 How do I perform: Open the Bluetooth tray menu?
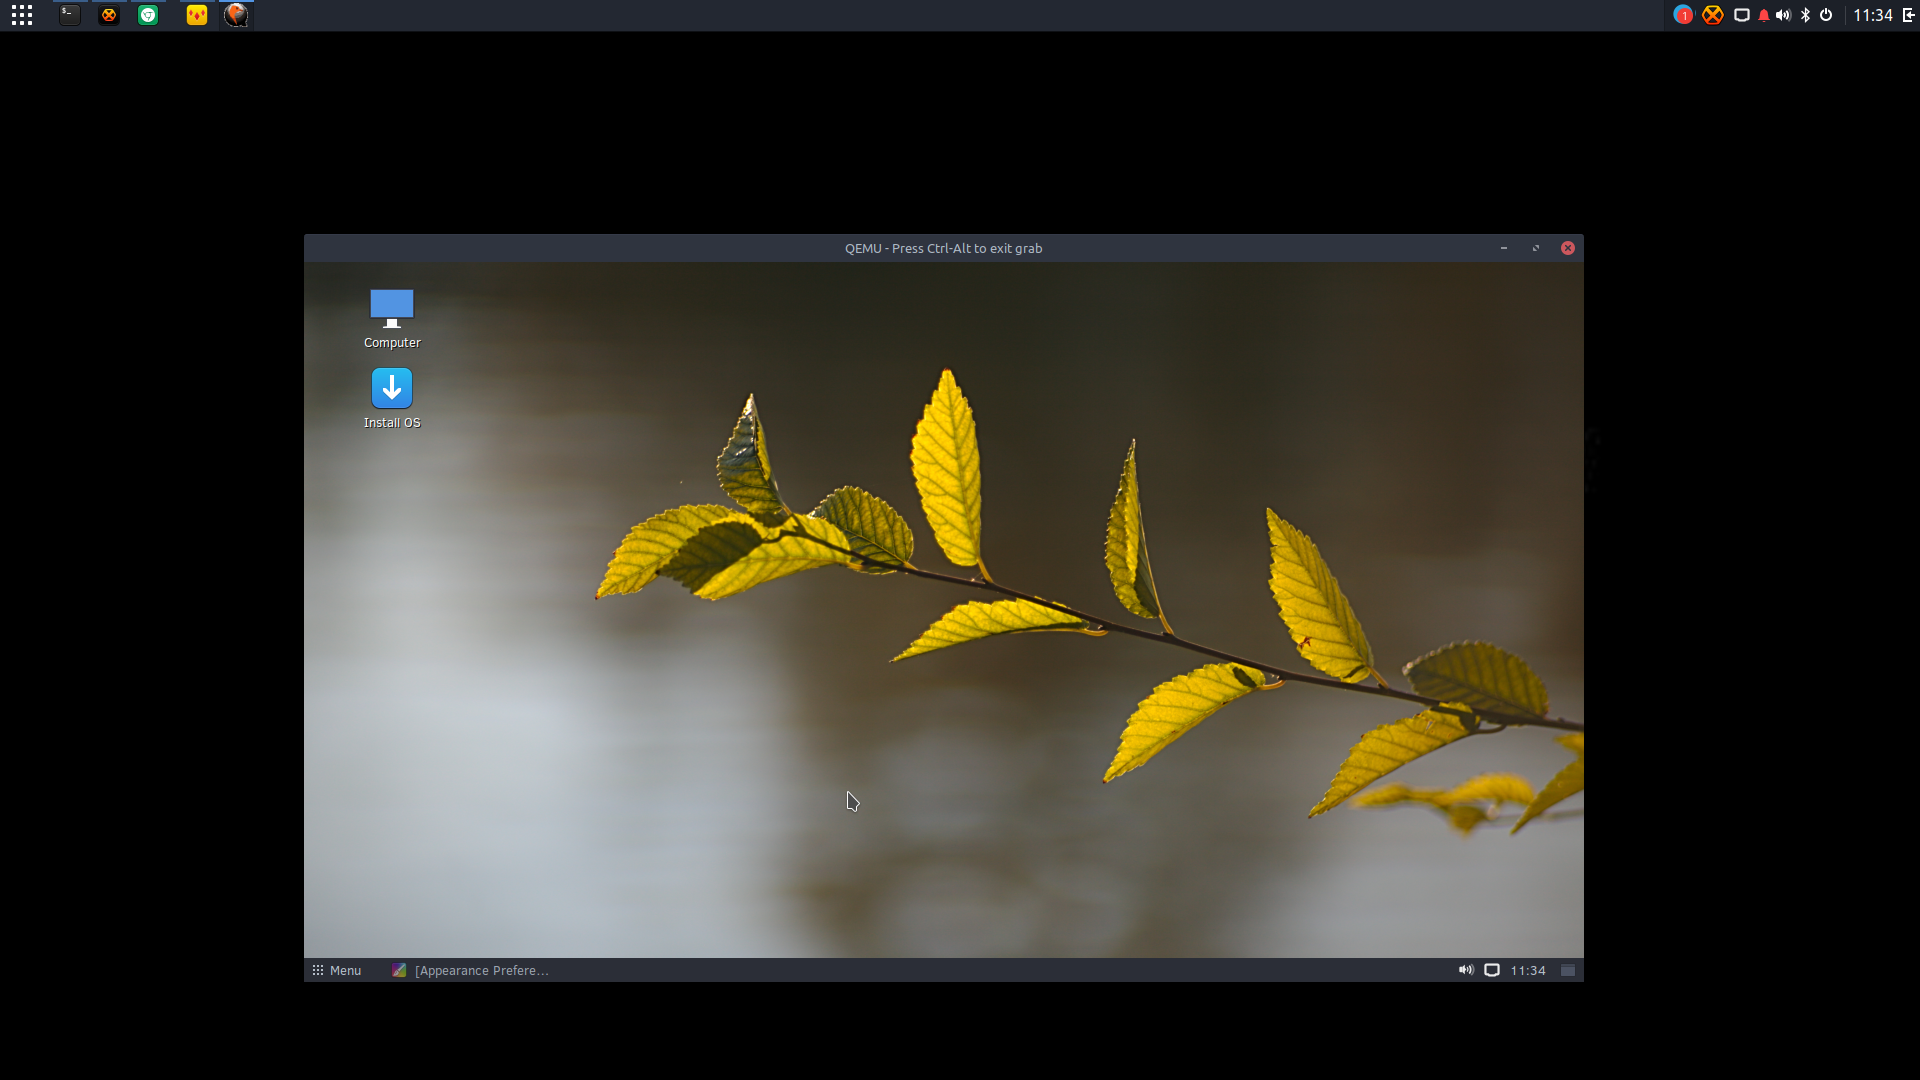click(x=1805, y=15)
